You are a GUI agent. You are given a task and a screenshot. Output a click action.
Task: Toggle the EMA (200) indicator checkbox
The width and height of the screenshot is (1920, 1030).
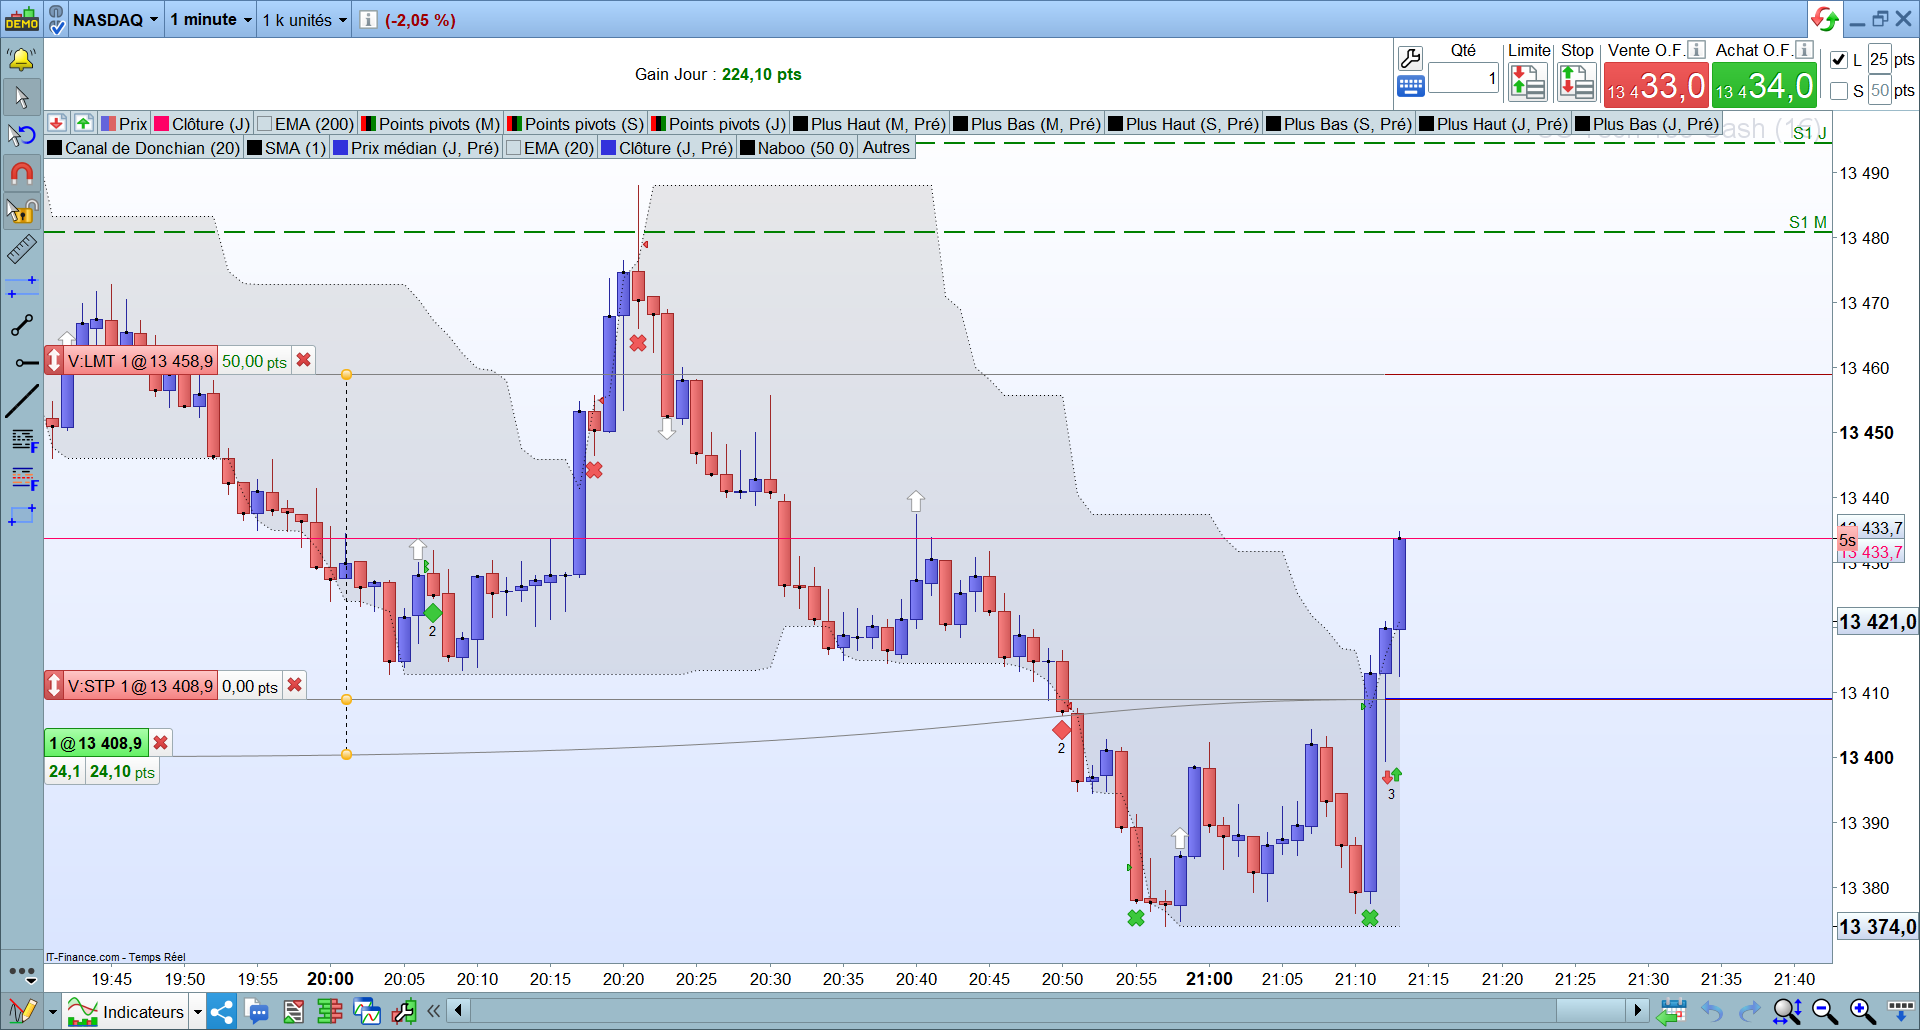click(265, 124)
